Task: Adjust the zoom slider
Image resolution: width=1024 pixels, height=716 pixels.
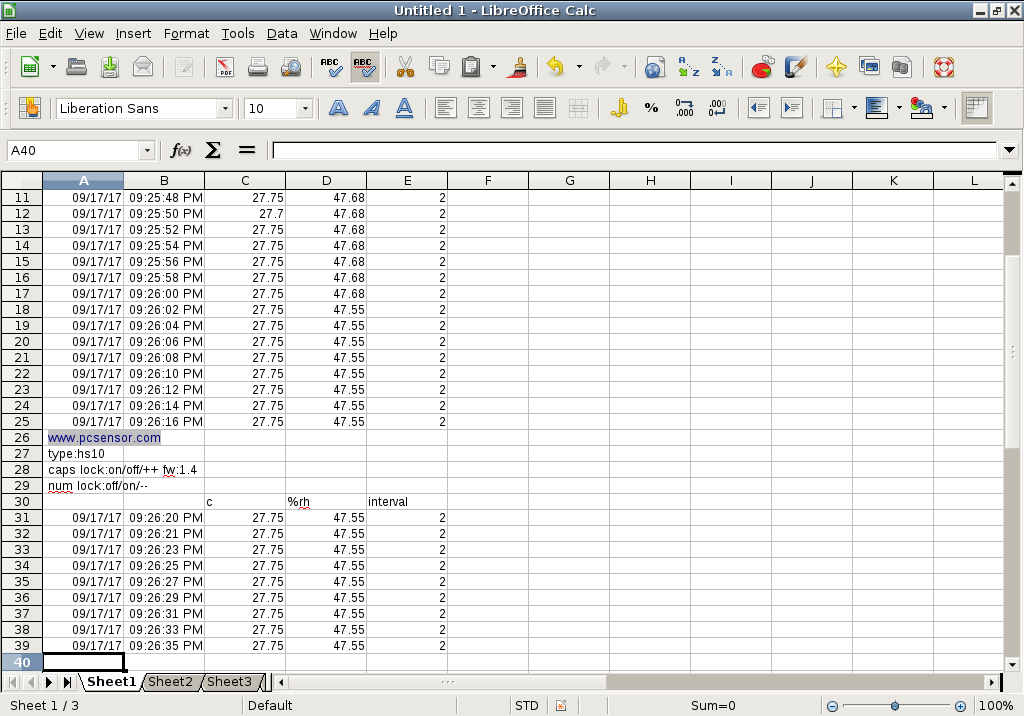Action: point(893,705)
